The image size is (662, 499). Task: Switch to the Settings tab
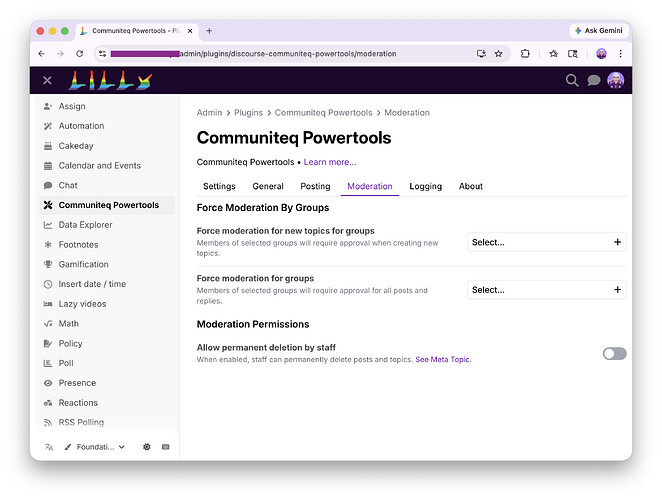pyautogui.click(x=219, y=186)
